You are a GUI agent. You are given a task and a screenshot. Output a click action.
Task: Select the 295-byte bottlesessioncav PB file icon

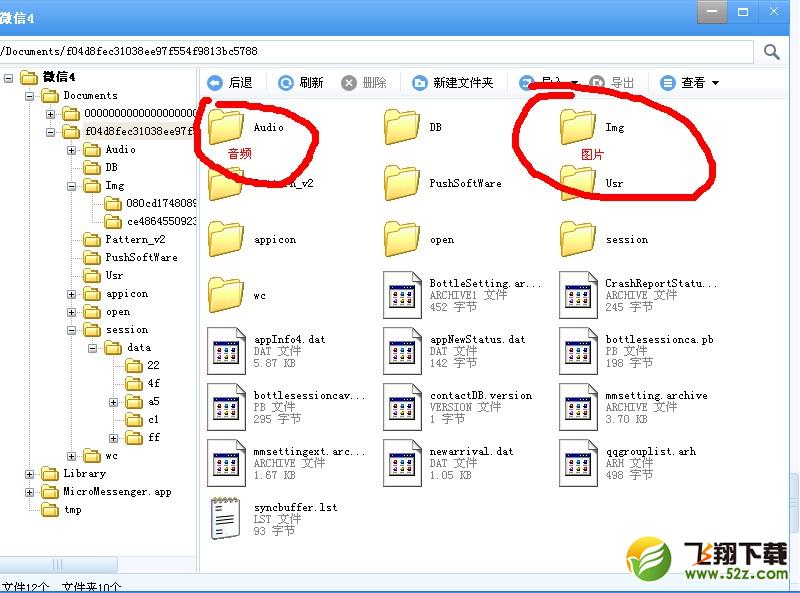[x=226, y=407]
